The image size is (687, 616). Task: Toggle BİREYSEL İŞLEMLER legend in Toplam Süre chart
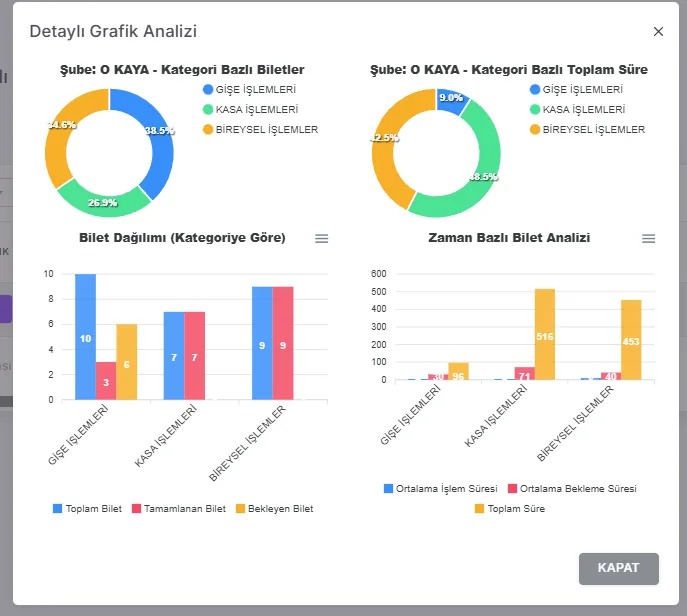(x=588, y=130)
